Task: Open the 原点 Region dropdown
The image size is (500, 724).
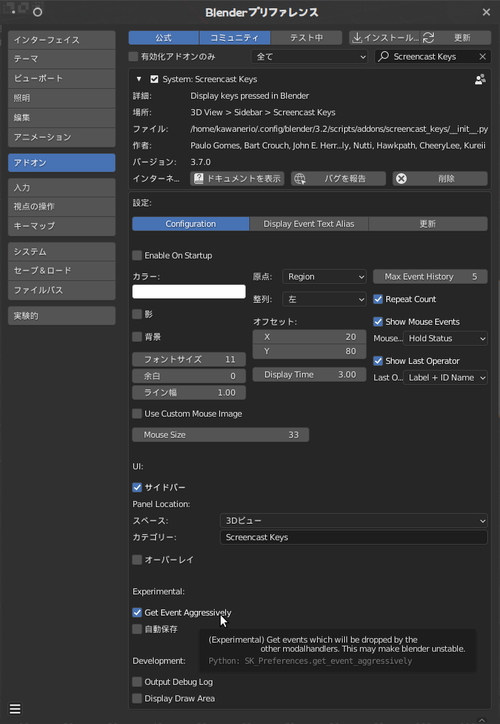Action: click(324, 277)
